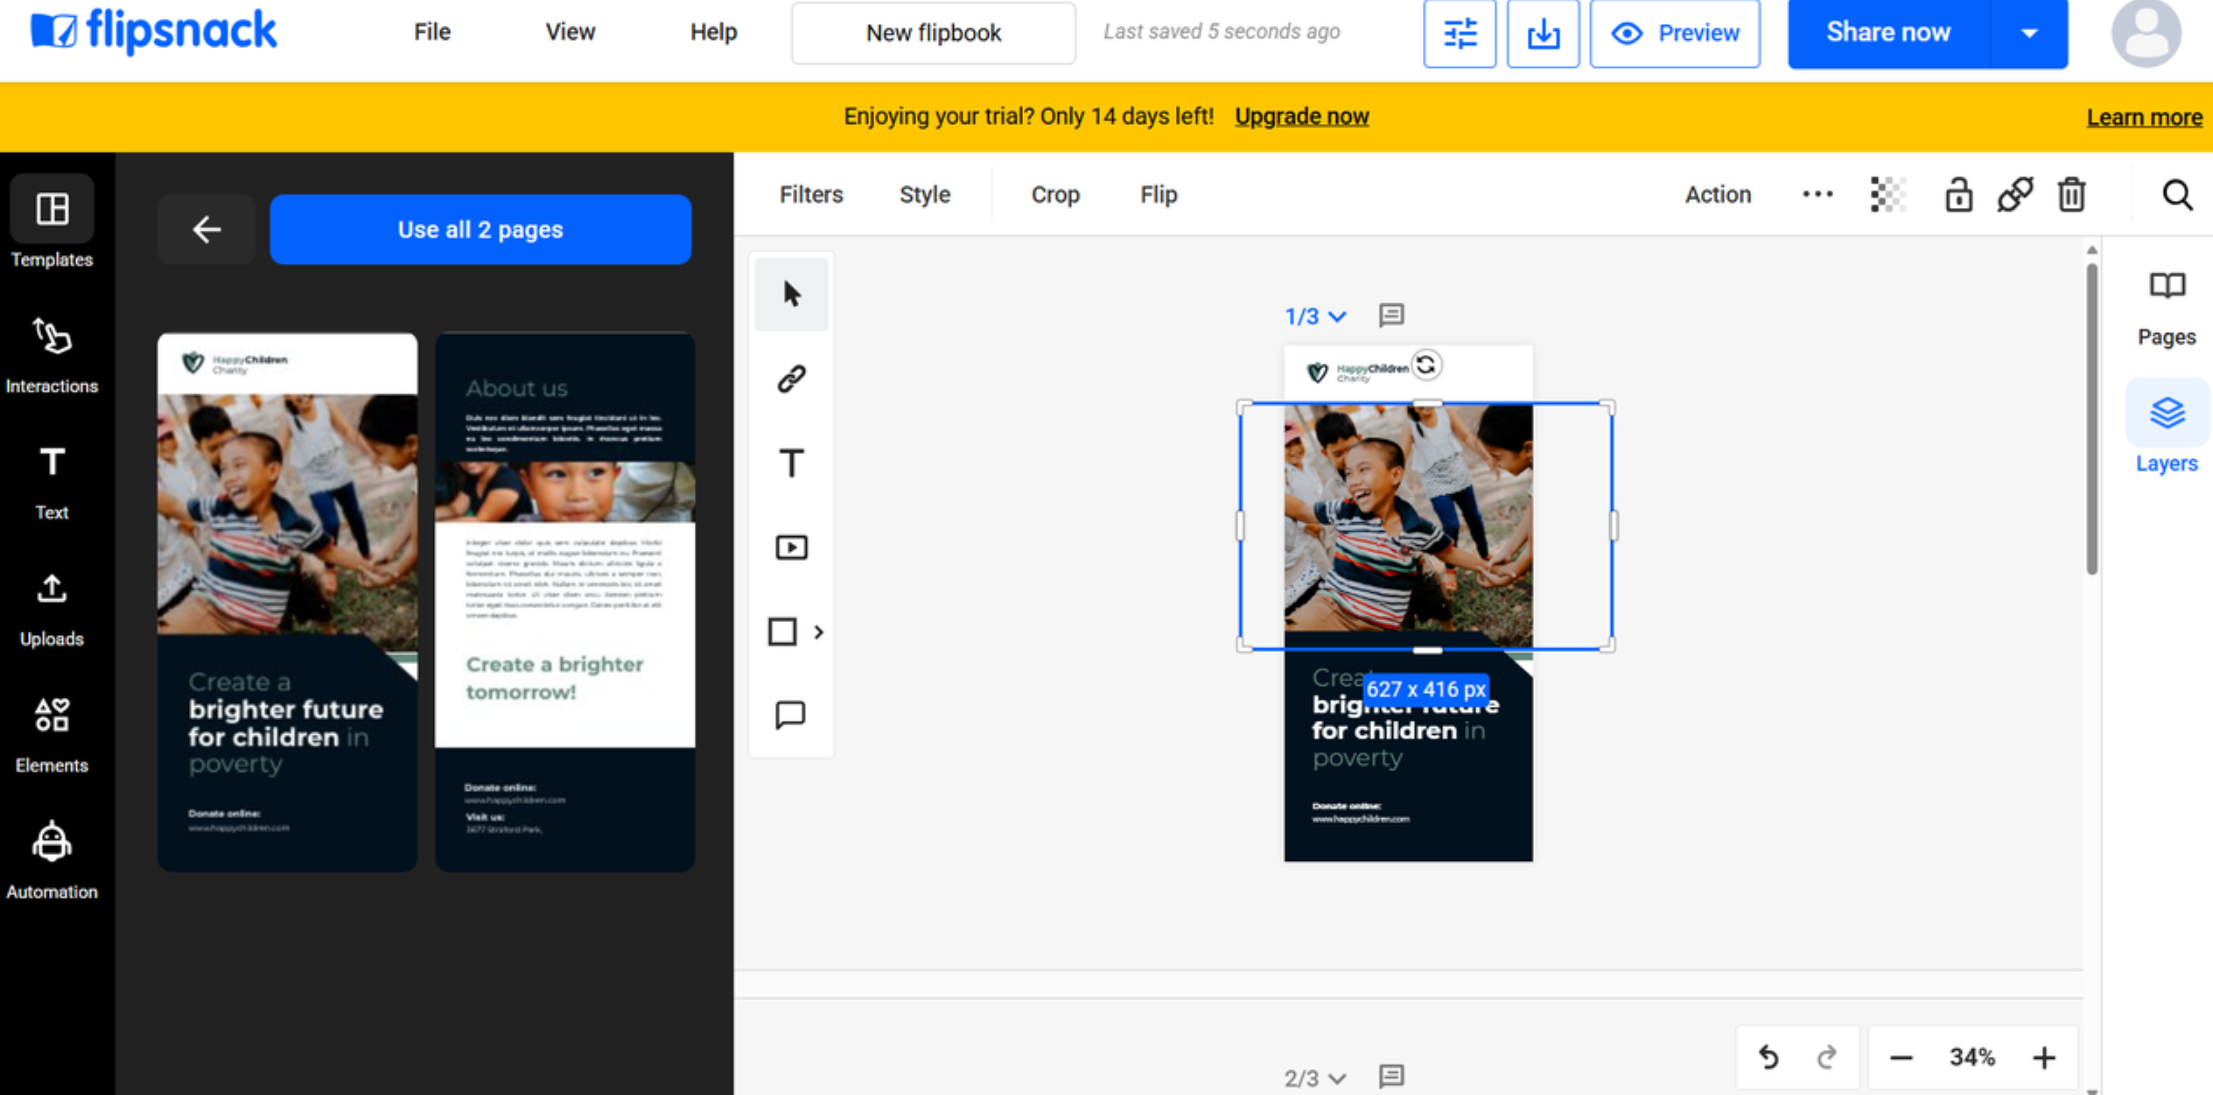Select the link tool in the canvas toolbar

(791, 379)
